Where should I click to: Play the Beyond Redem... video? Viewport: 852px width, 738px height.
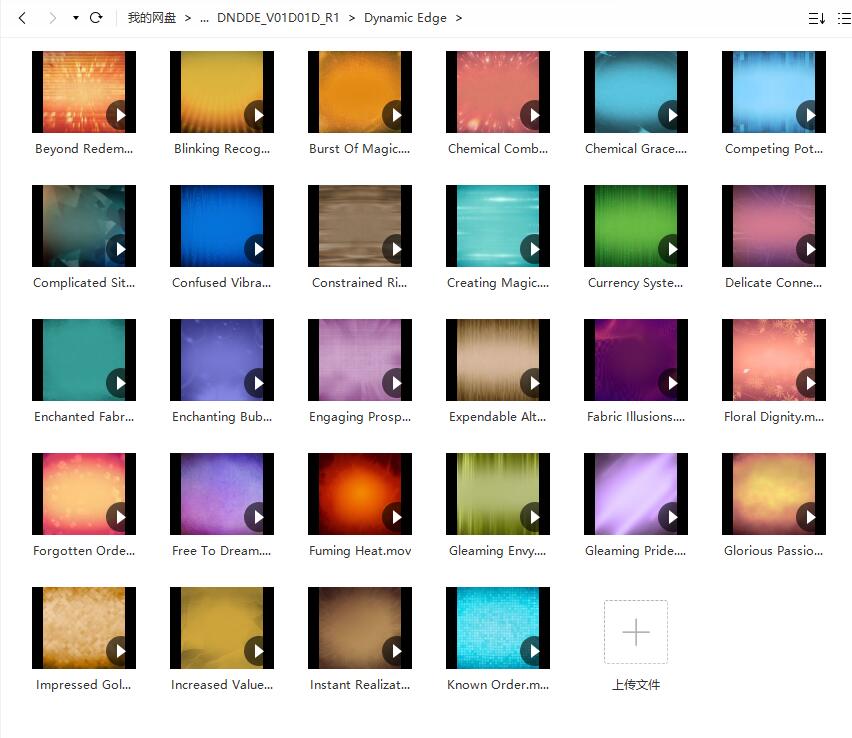[x=120, y=115]
